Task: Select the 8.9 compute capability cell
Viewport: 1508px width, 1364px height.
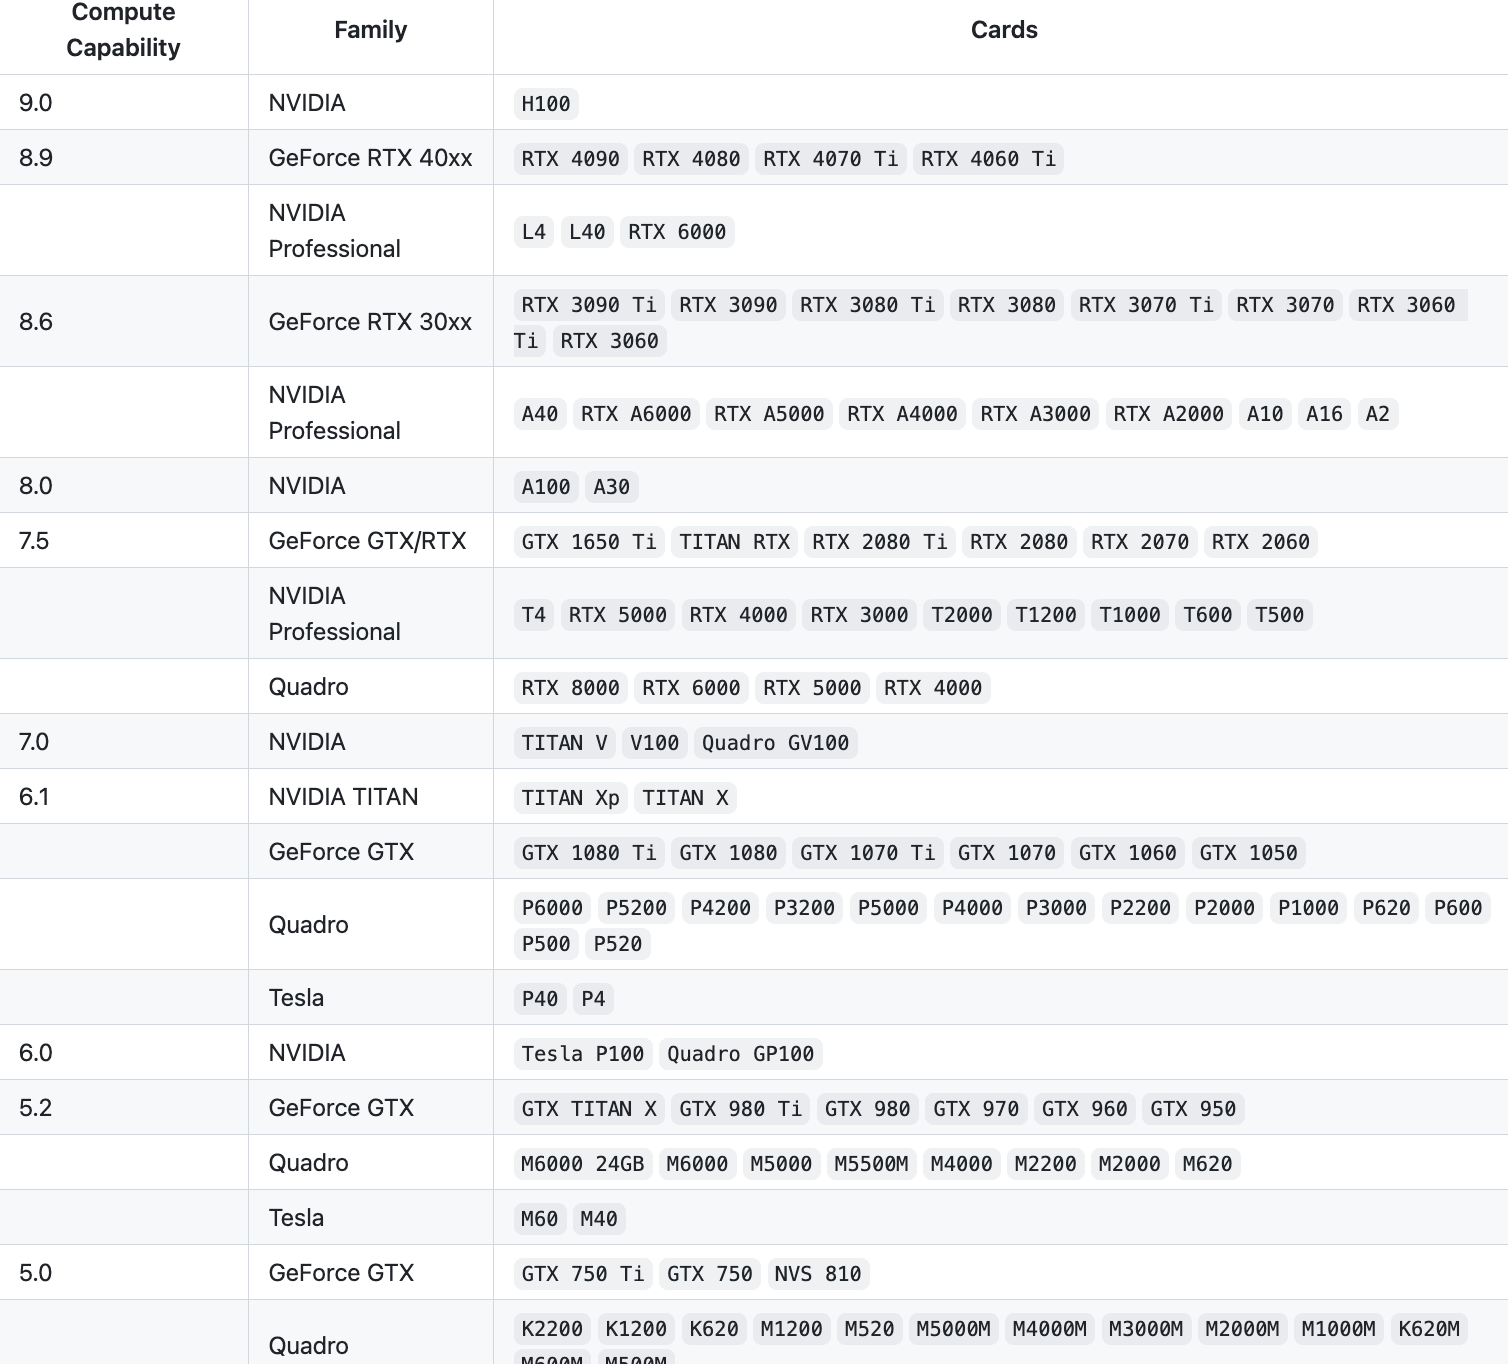Action: [x=123, y=158]
